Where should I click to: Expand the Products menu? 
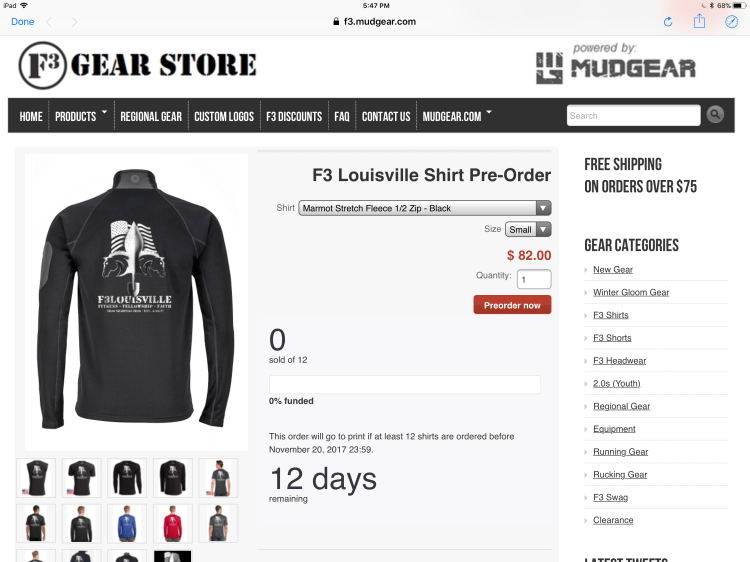coord(80,116)
